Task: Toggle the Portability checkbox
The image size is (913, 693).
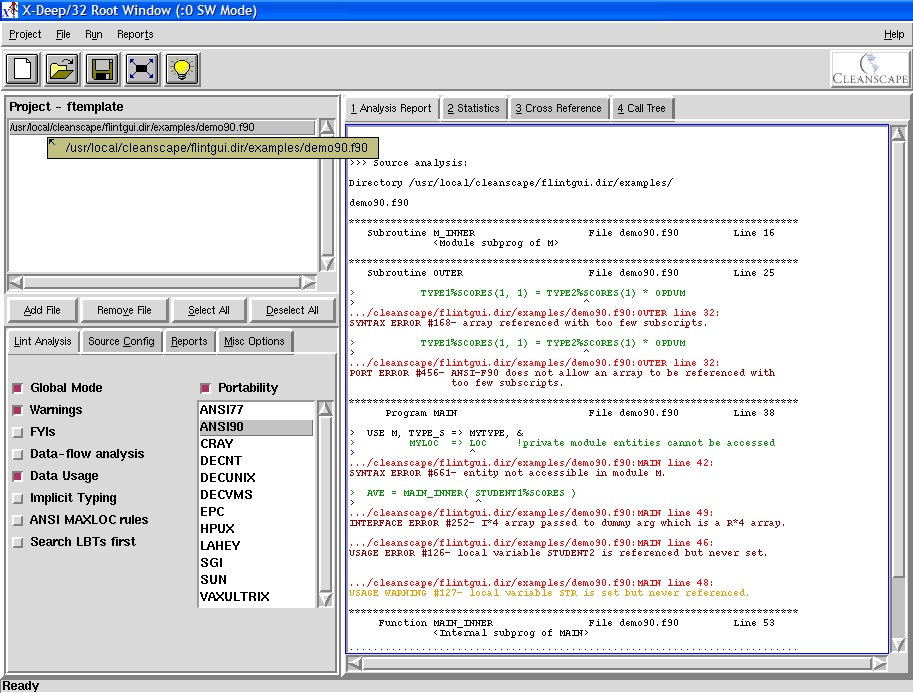Action: 206,388
